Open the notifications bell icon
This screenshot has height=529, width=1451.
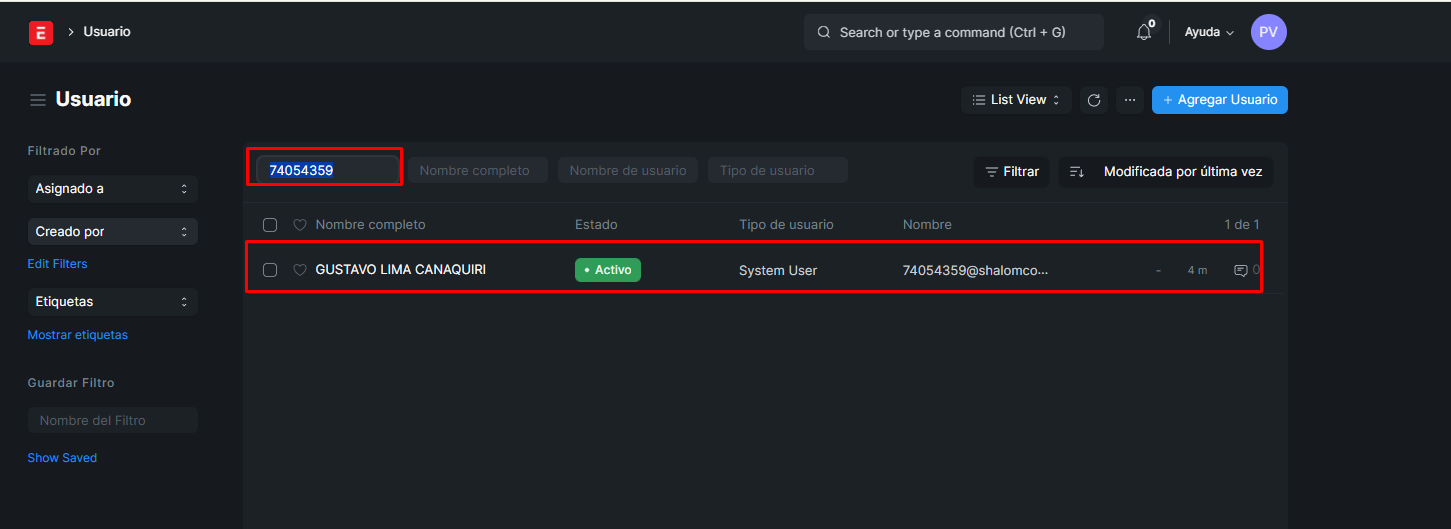[1144, 33]
